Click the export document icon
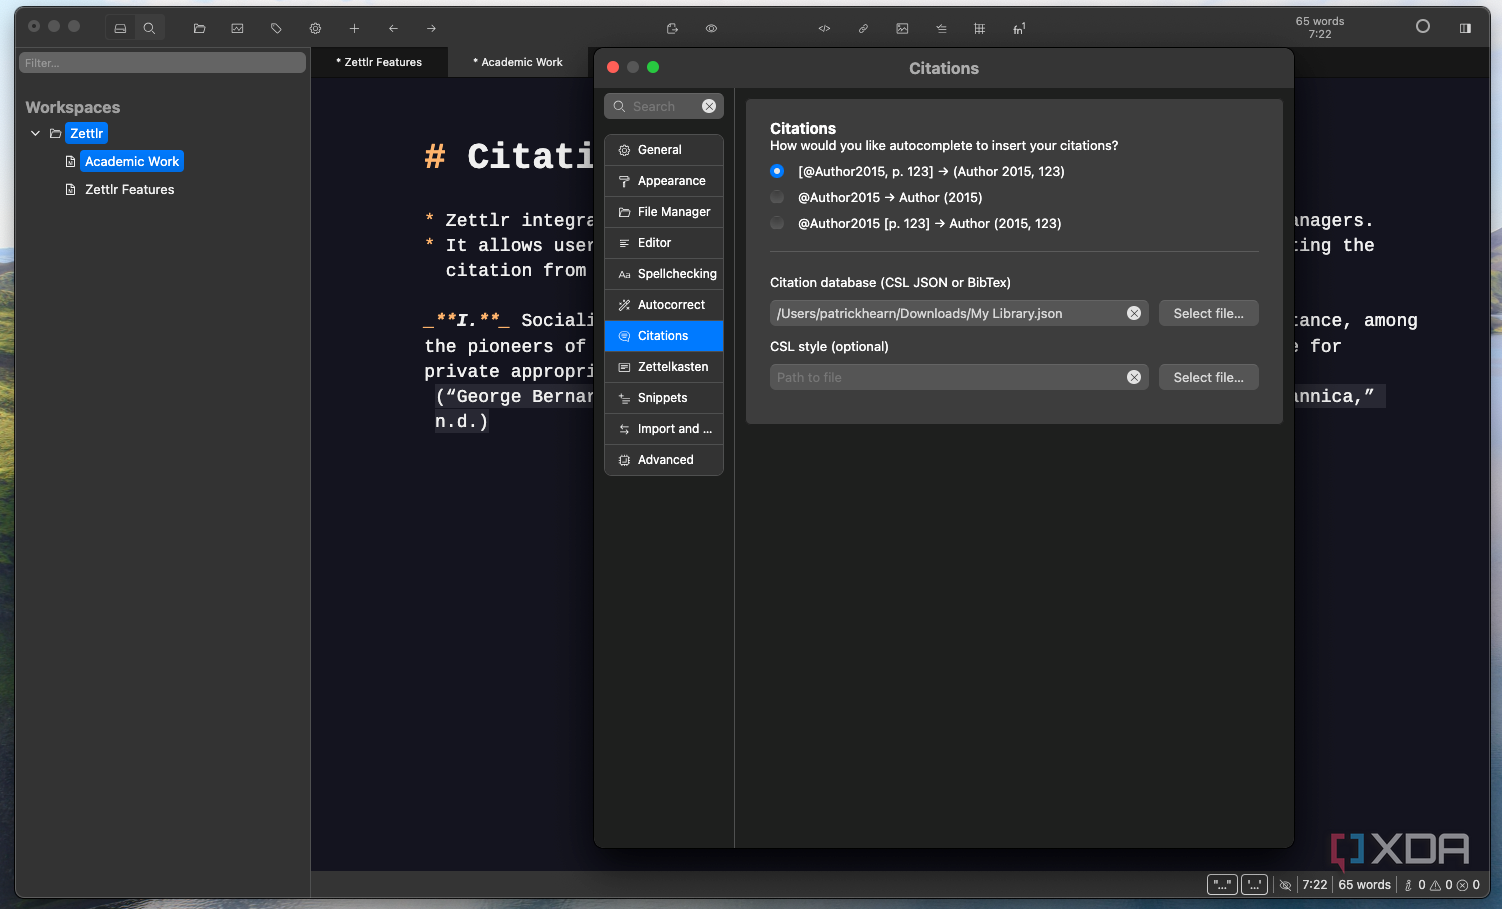The height and width of the screenshot is (909, 1502). pos(672,29)
